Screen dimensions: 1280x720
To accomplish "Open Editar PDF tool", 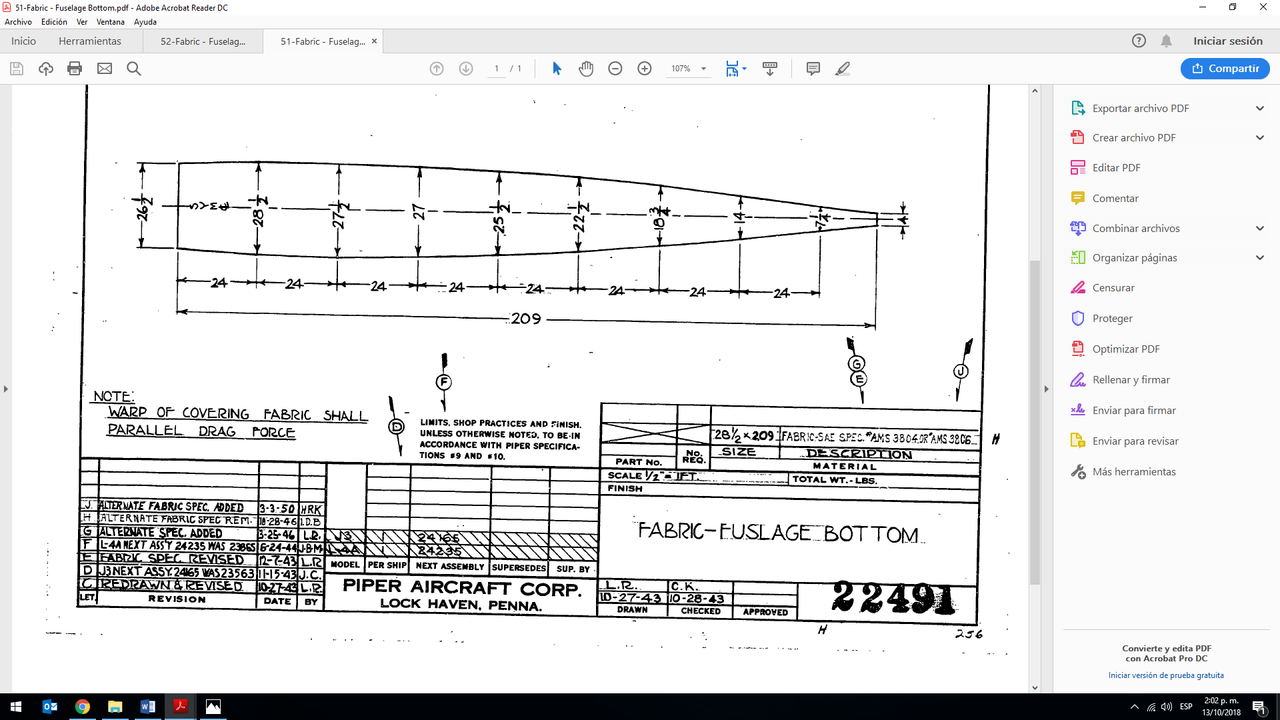I will click(x=1116, y=168).
